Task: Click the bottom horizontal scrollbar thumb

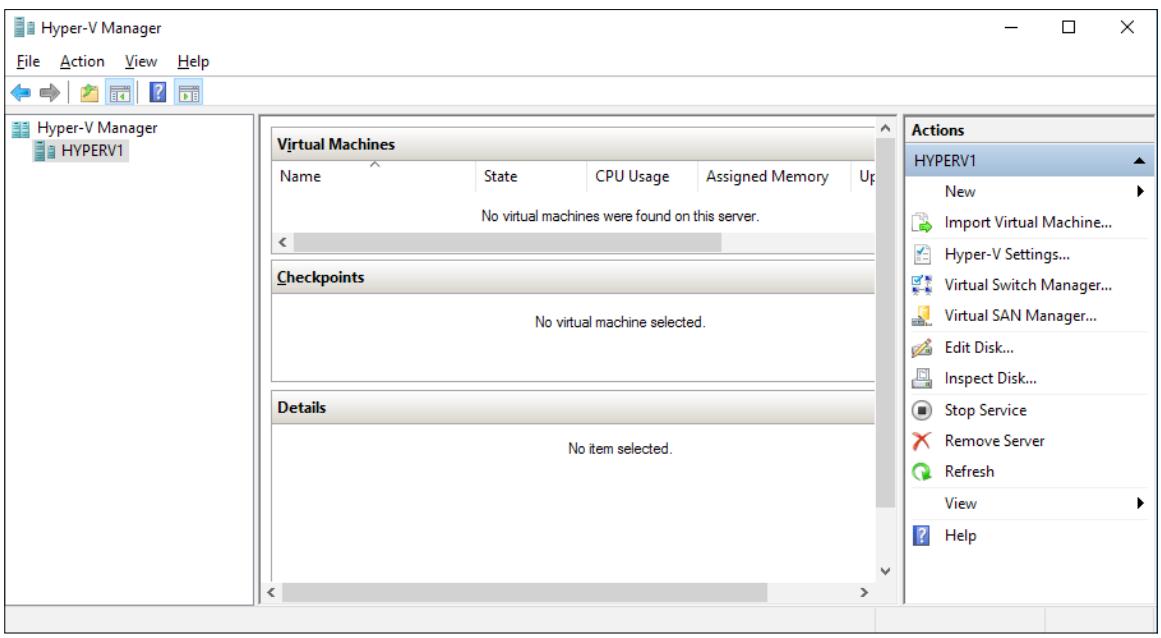Action: 525,592
